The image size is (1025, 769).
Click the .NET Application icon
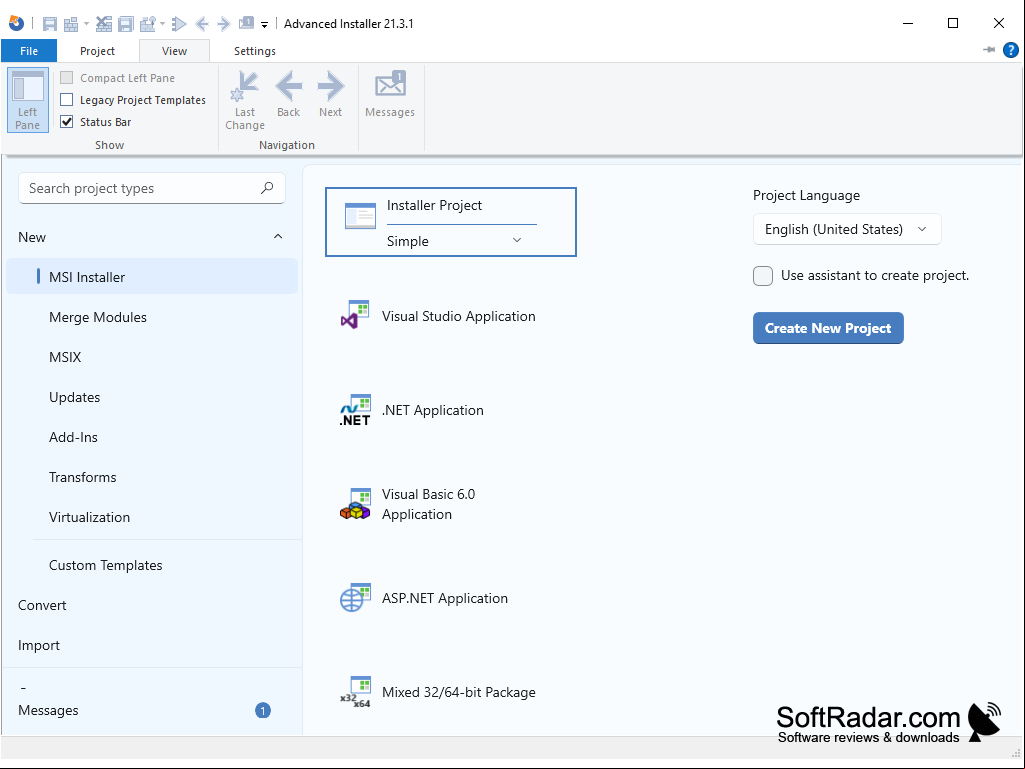coord(355,410)
